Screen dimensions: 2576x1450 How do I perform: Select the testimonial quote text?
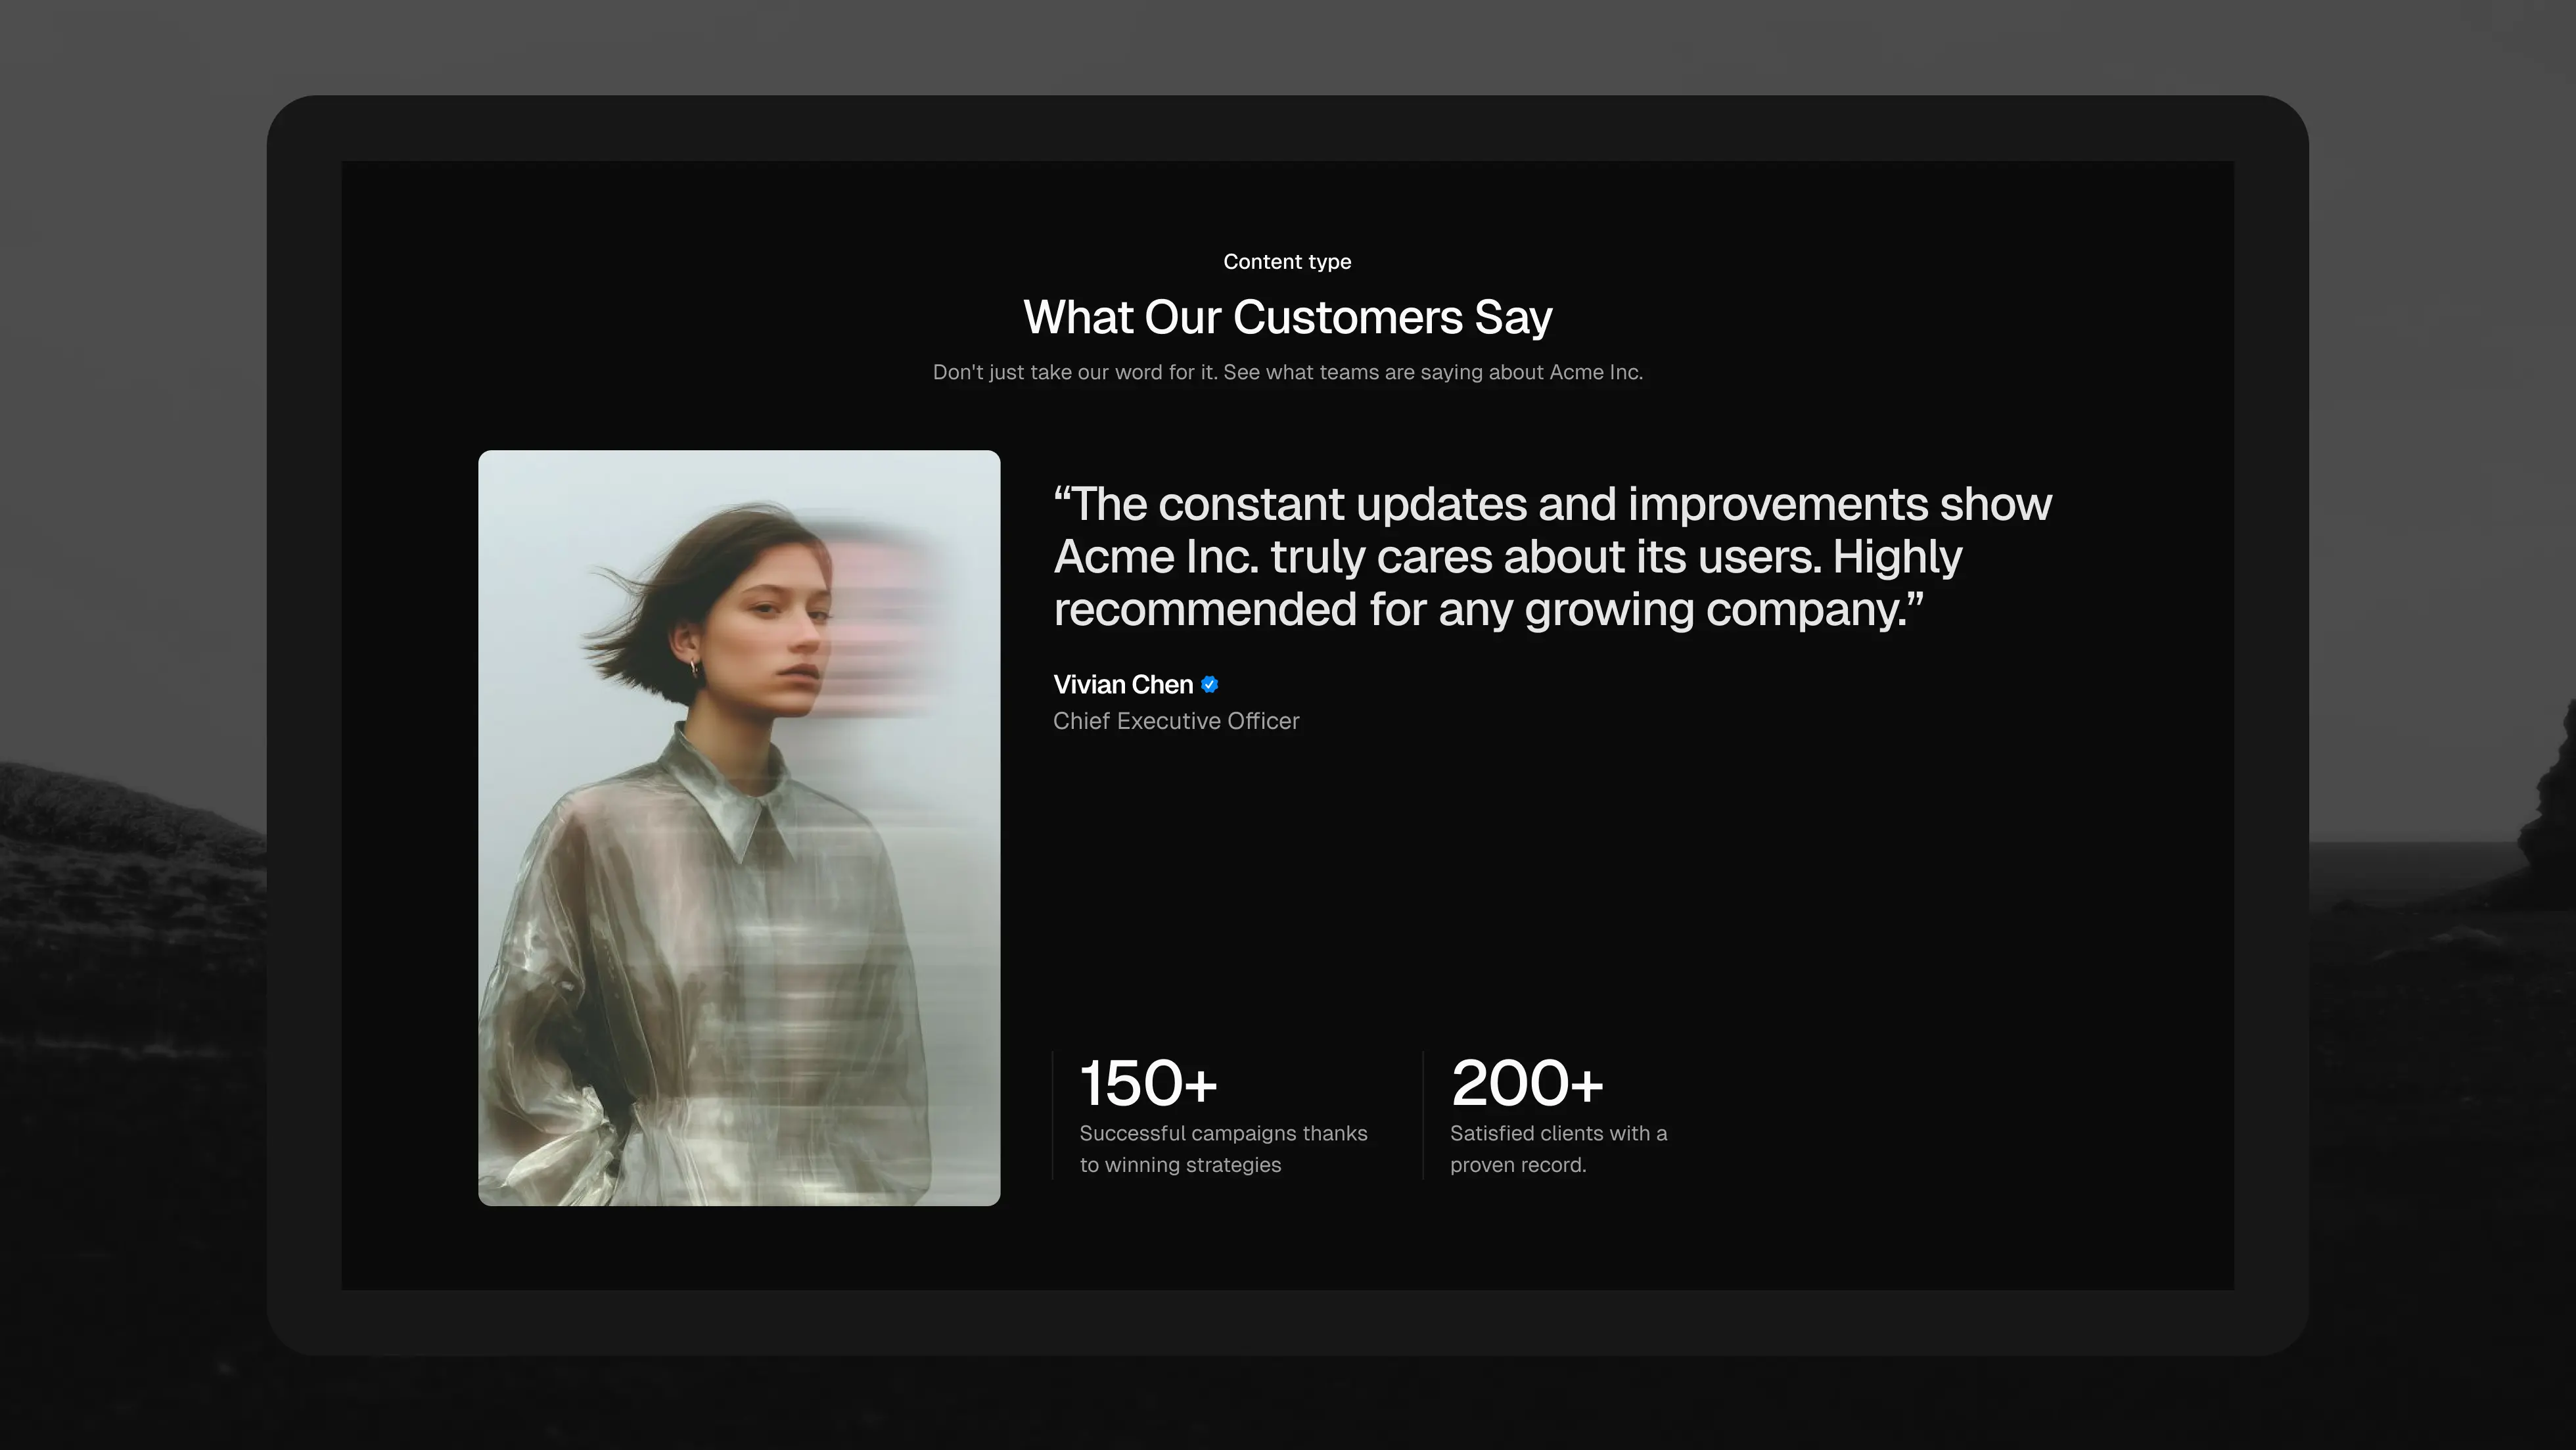coord(1553,557)
